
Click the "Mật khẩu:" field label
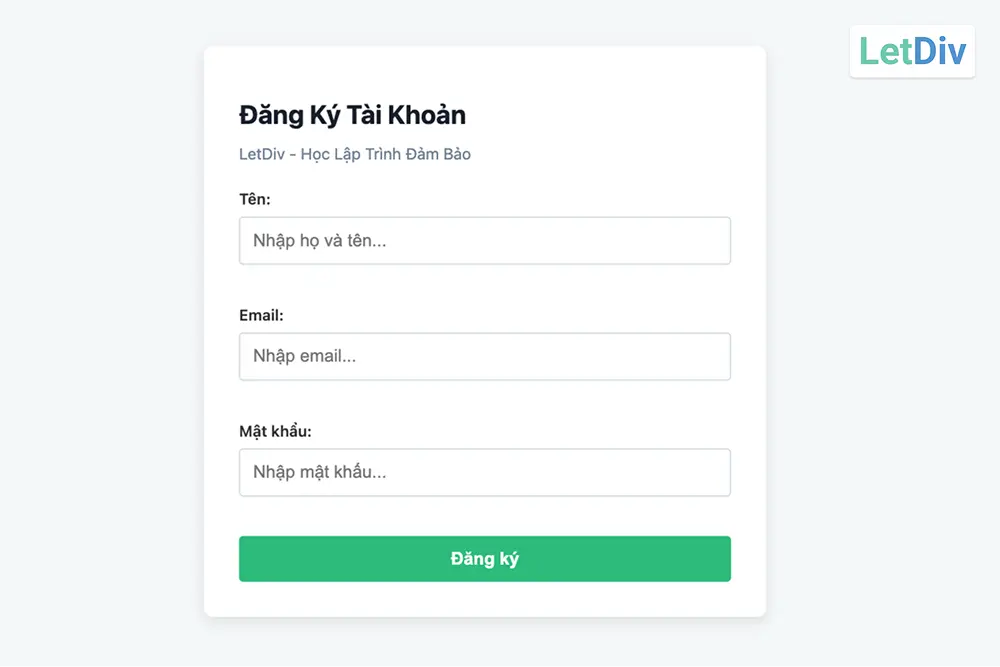click(275, 431)
